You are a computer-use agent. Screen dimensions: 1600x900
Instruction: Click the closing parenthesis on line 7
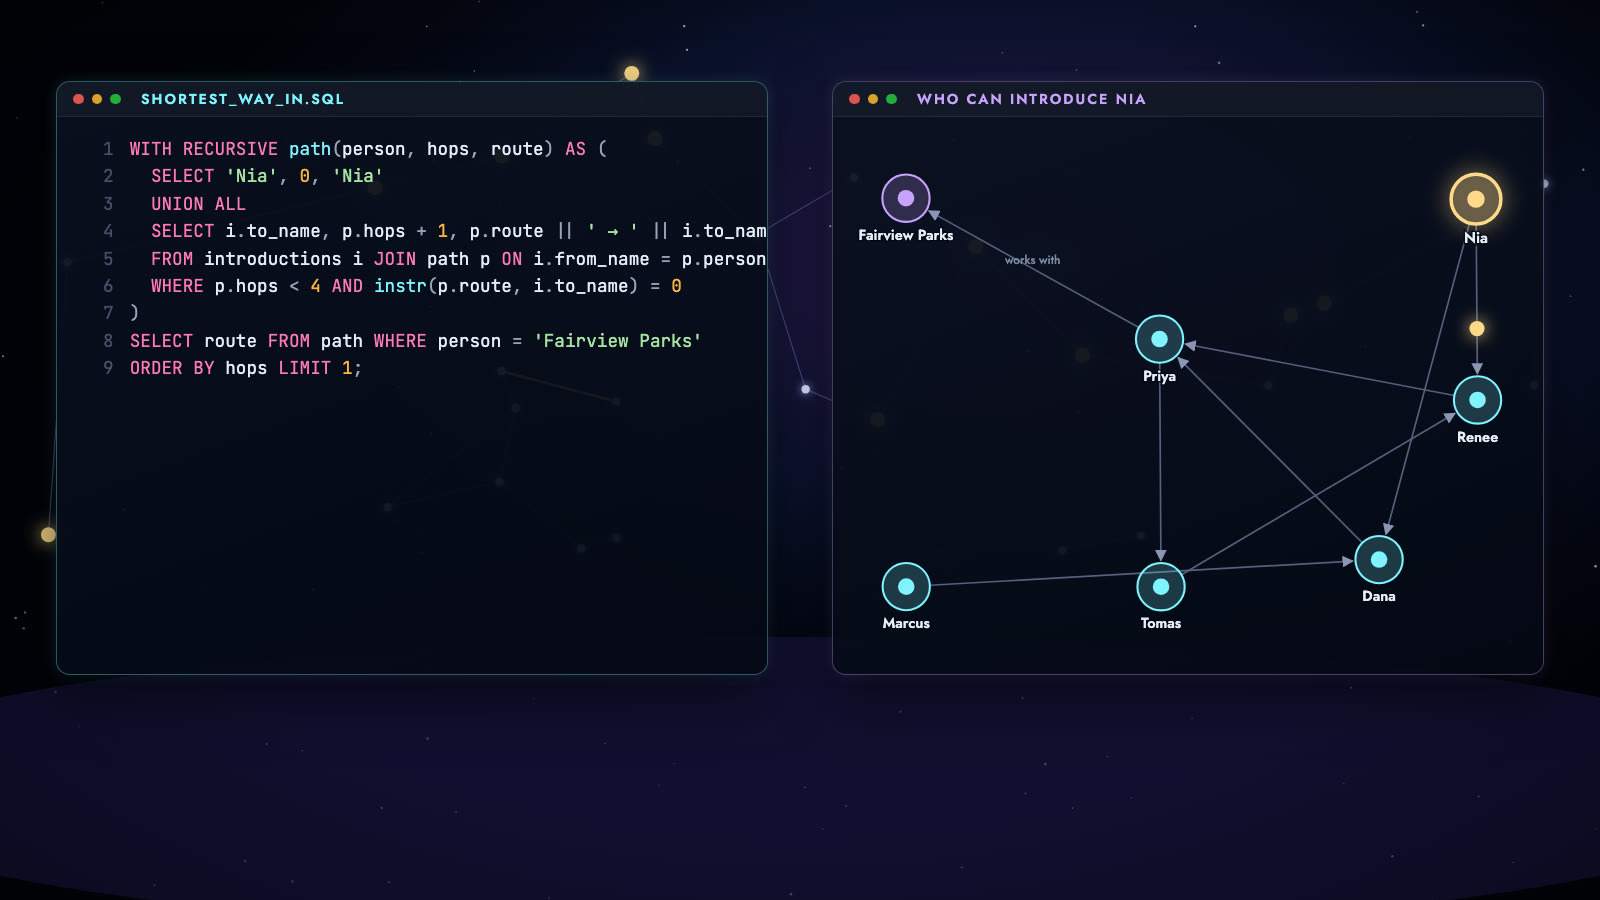[x=135, y=313]
